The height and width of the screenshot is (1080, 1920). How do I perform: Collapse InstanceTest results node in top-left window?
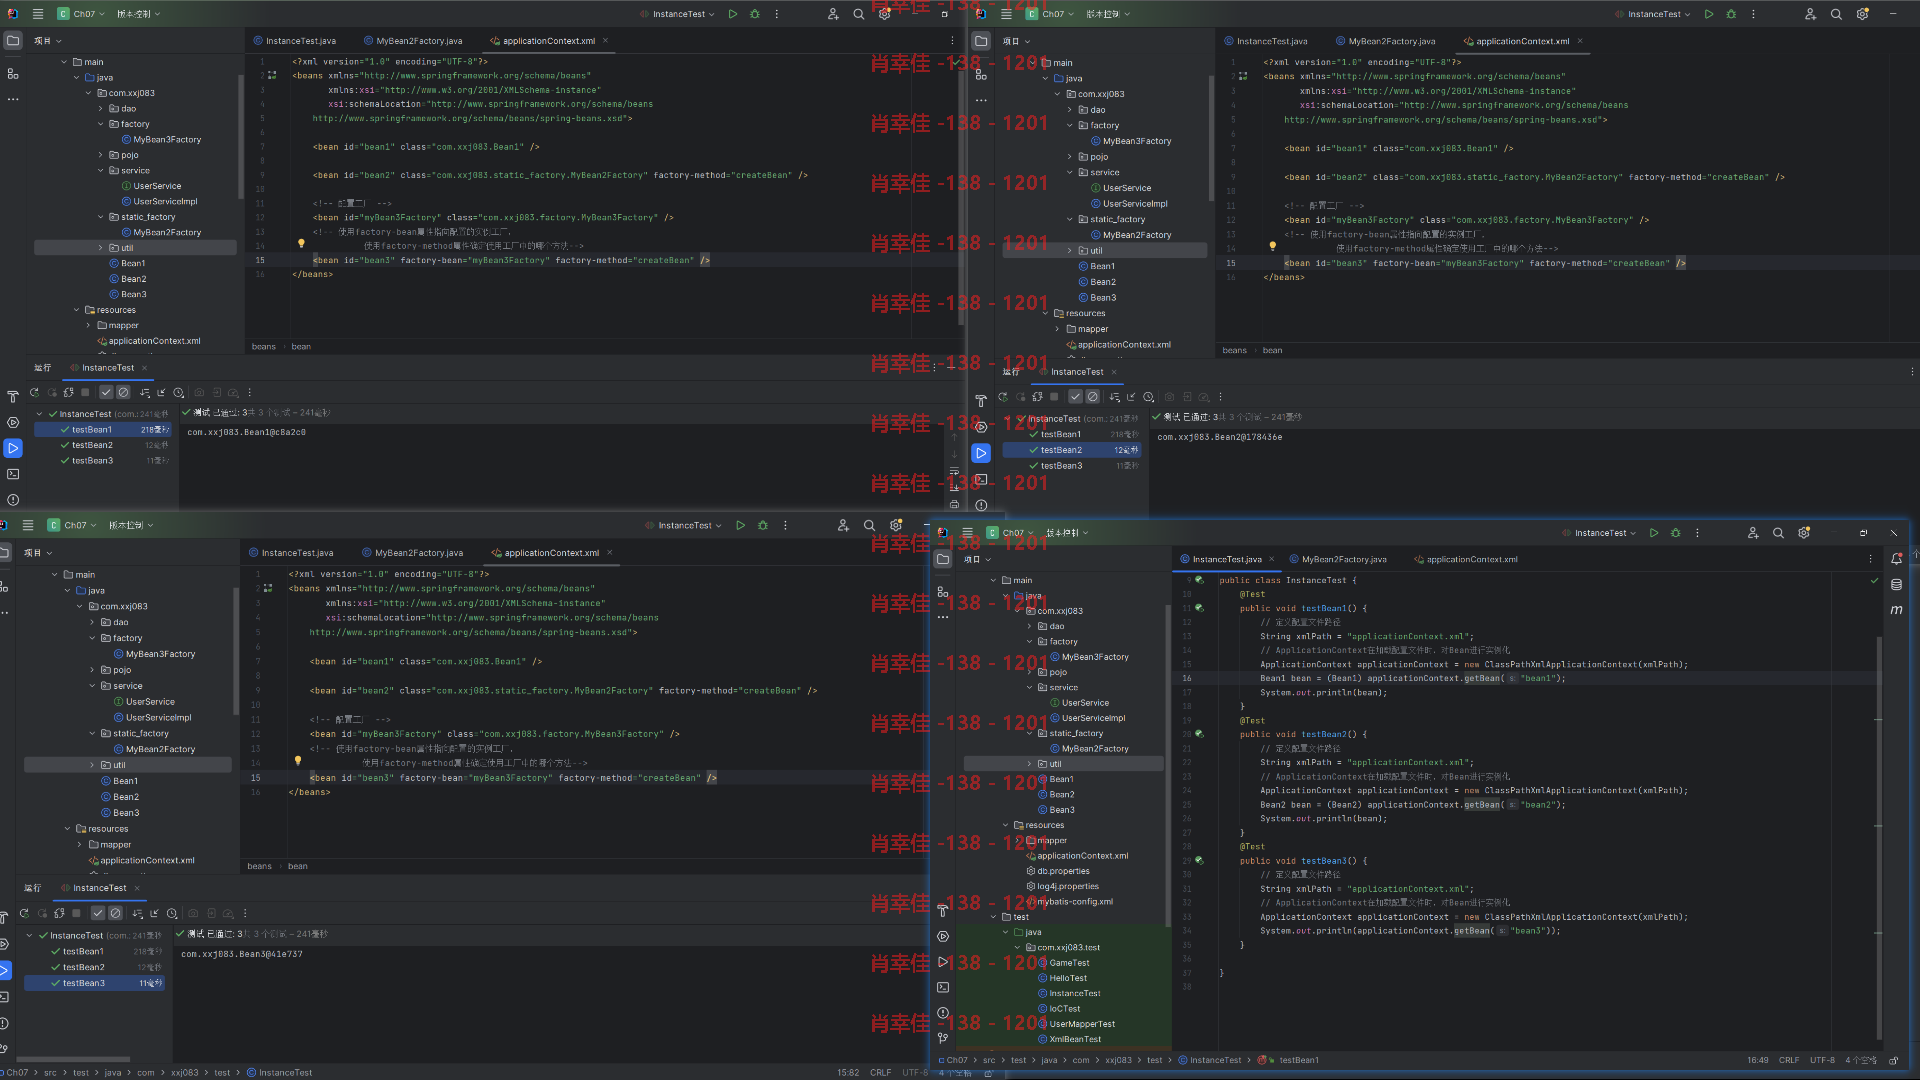click(x=40, y=414)
